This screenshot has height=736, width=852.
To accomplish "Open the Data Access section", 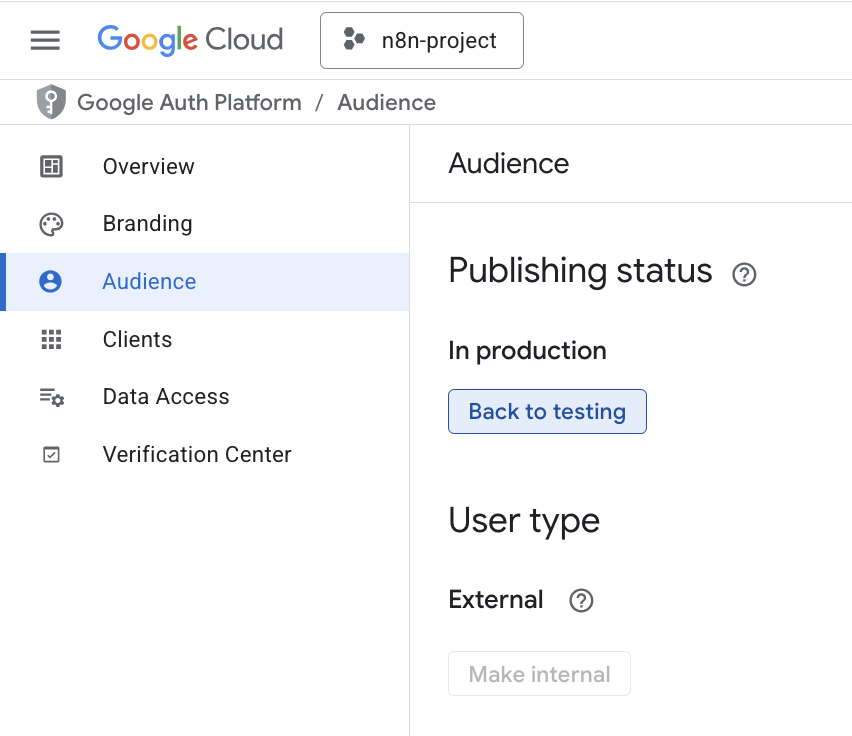I will pyautogui.click(x=166, y=397).
